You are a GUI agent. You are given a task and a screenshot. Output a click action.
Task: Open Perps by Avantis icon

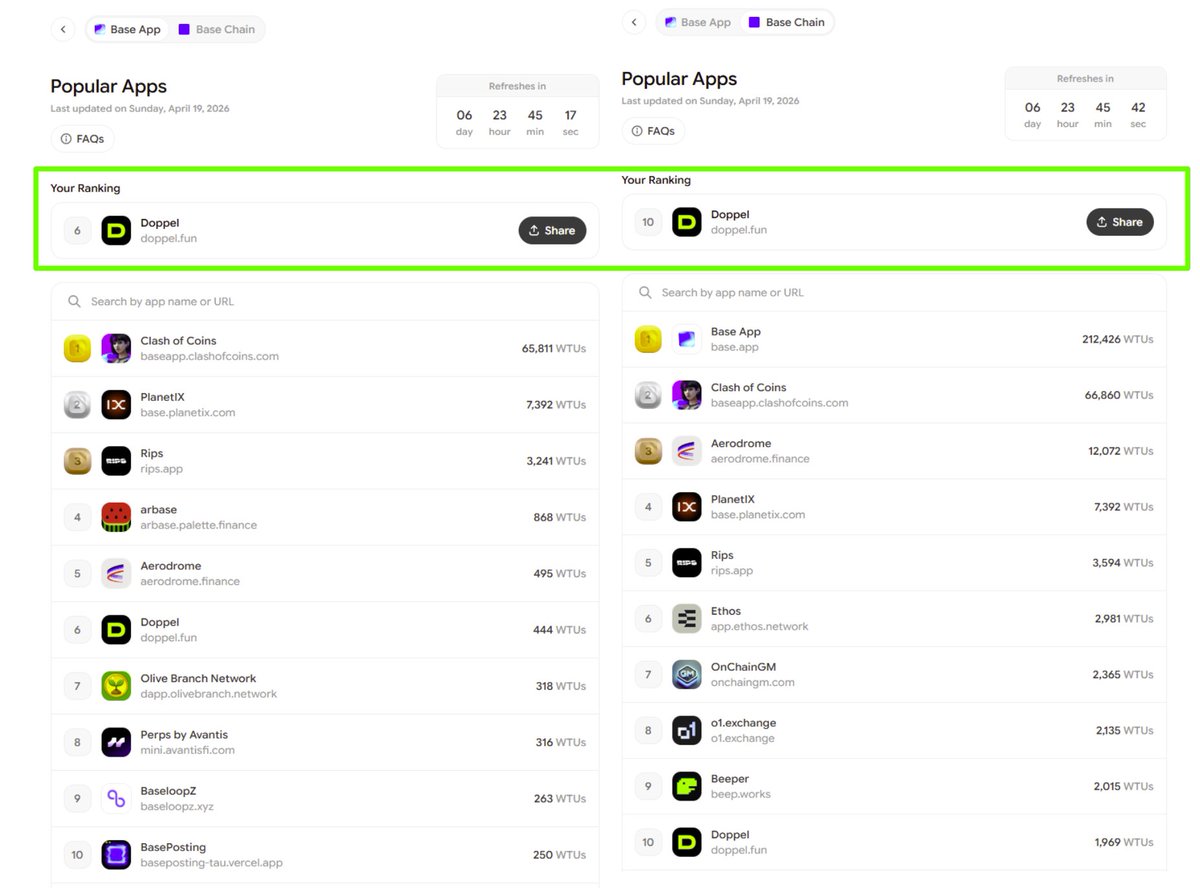(x=116, y=742)
